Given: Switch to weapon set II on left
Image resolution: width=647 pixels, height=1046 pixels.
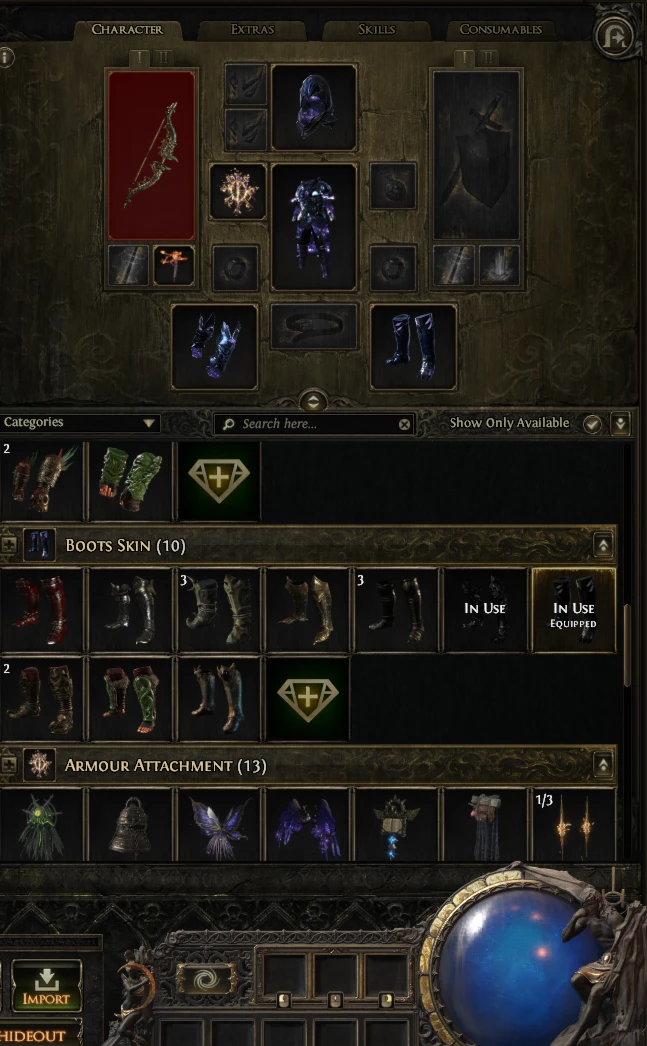Looking at the screenshot, I should tap(163, 58).
